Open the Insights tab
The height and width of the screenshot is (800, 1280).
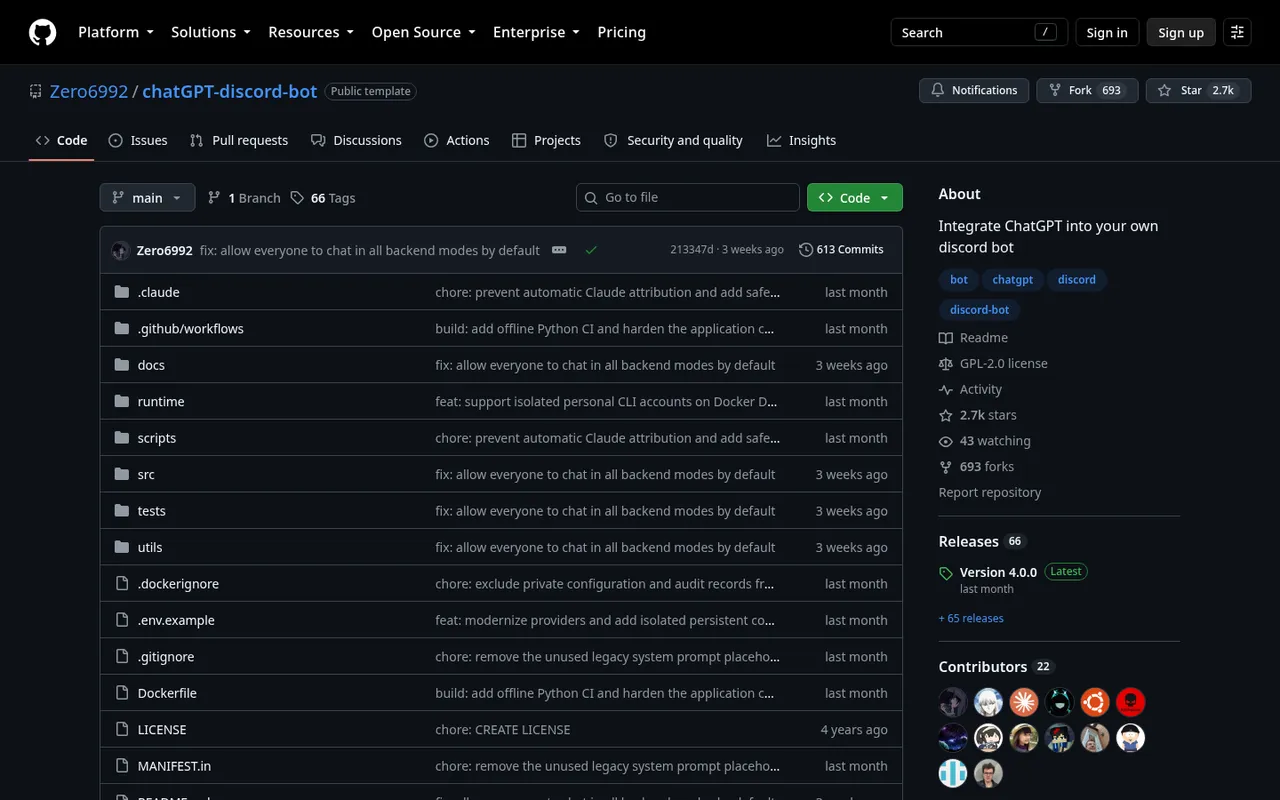801,140
